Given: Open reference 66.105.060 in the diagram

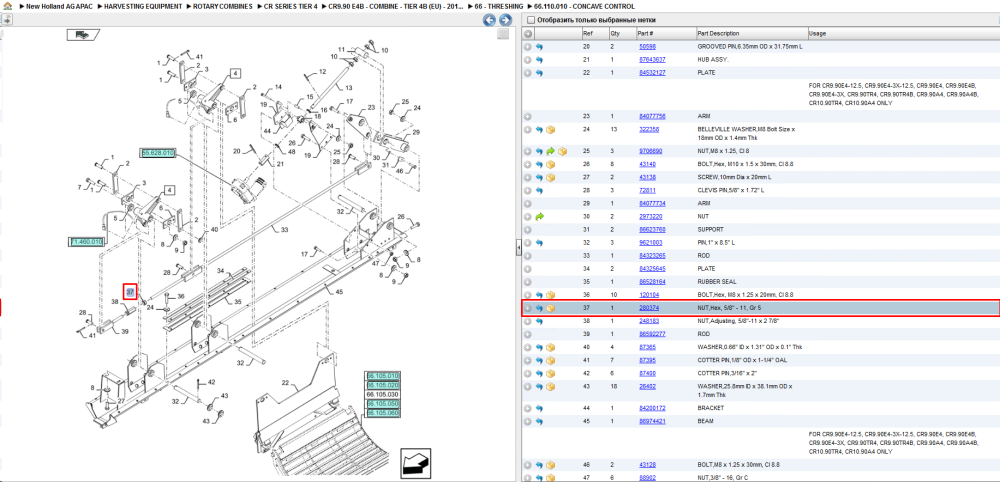Looking at the screenshot, I should point(383,413).
